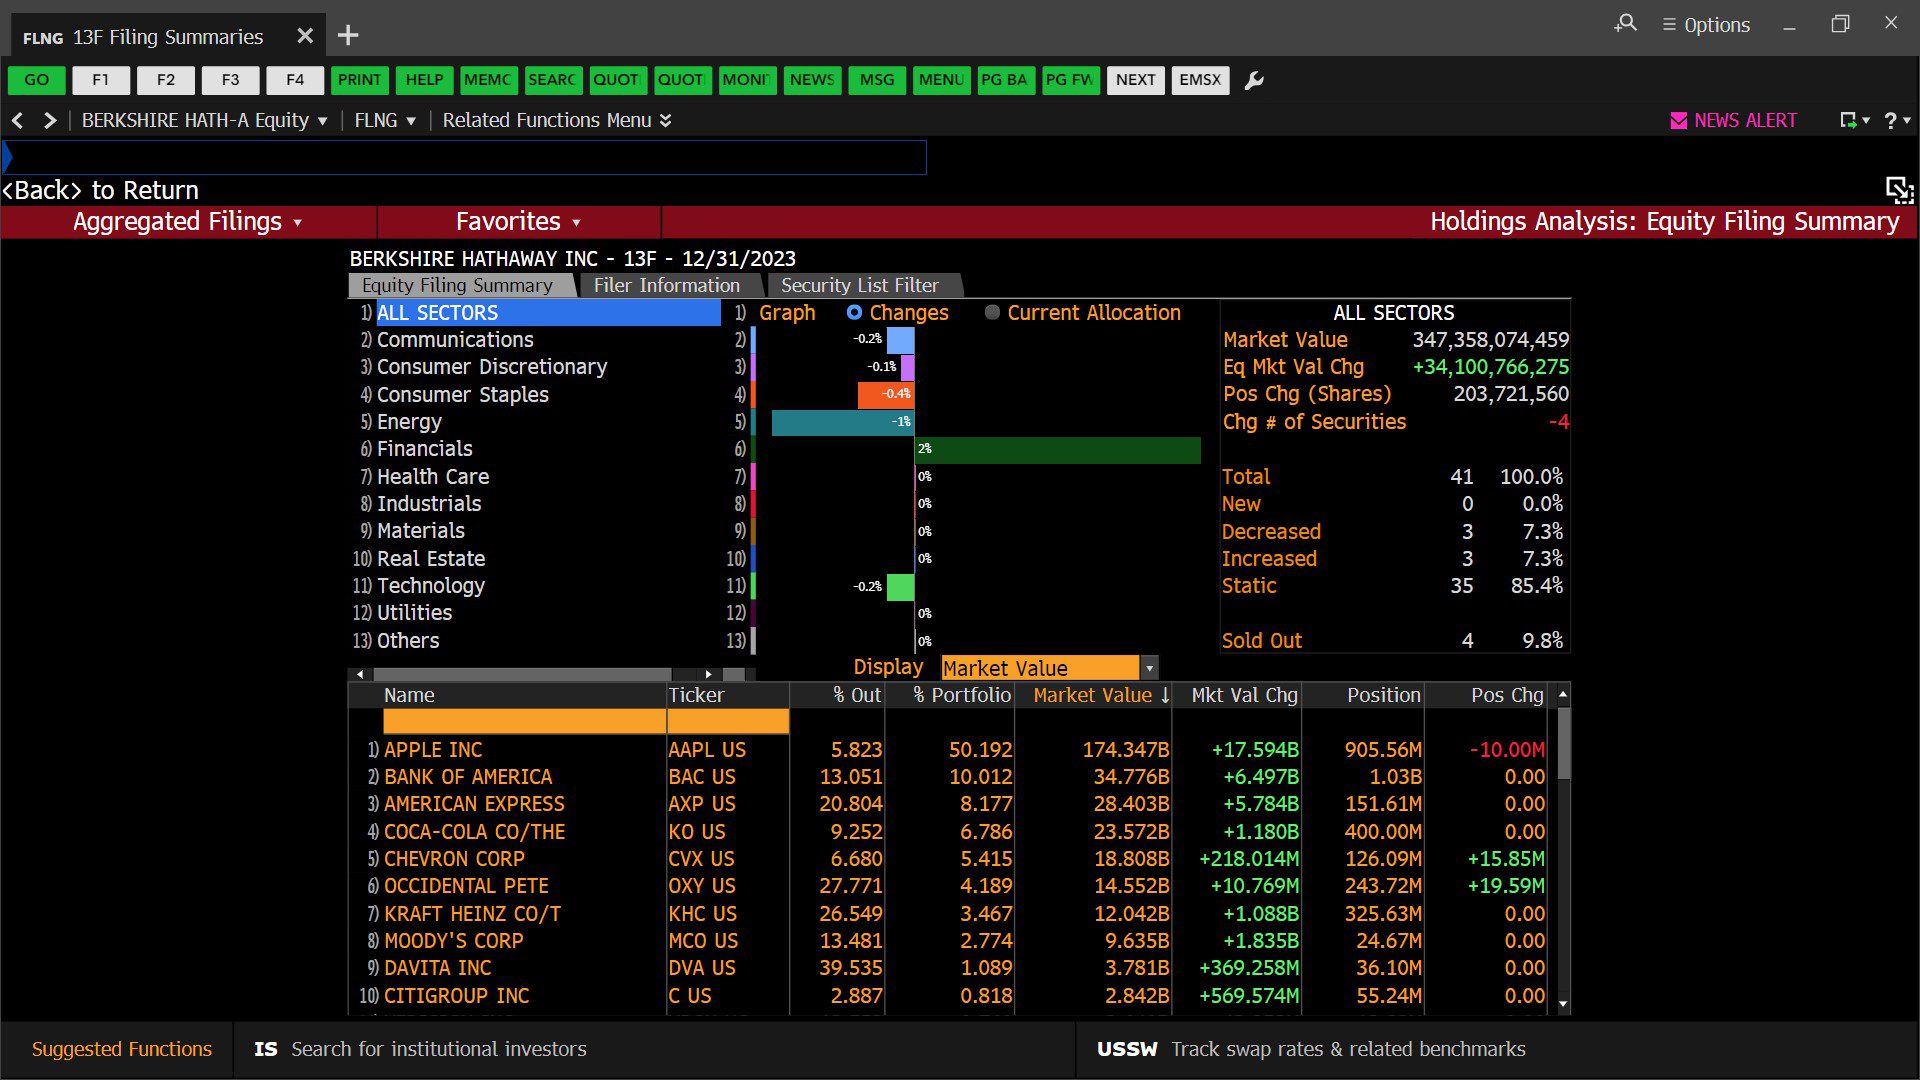
Task: Click the EMSX key
Action: pos(1200,80)
